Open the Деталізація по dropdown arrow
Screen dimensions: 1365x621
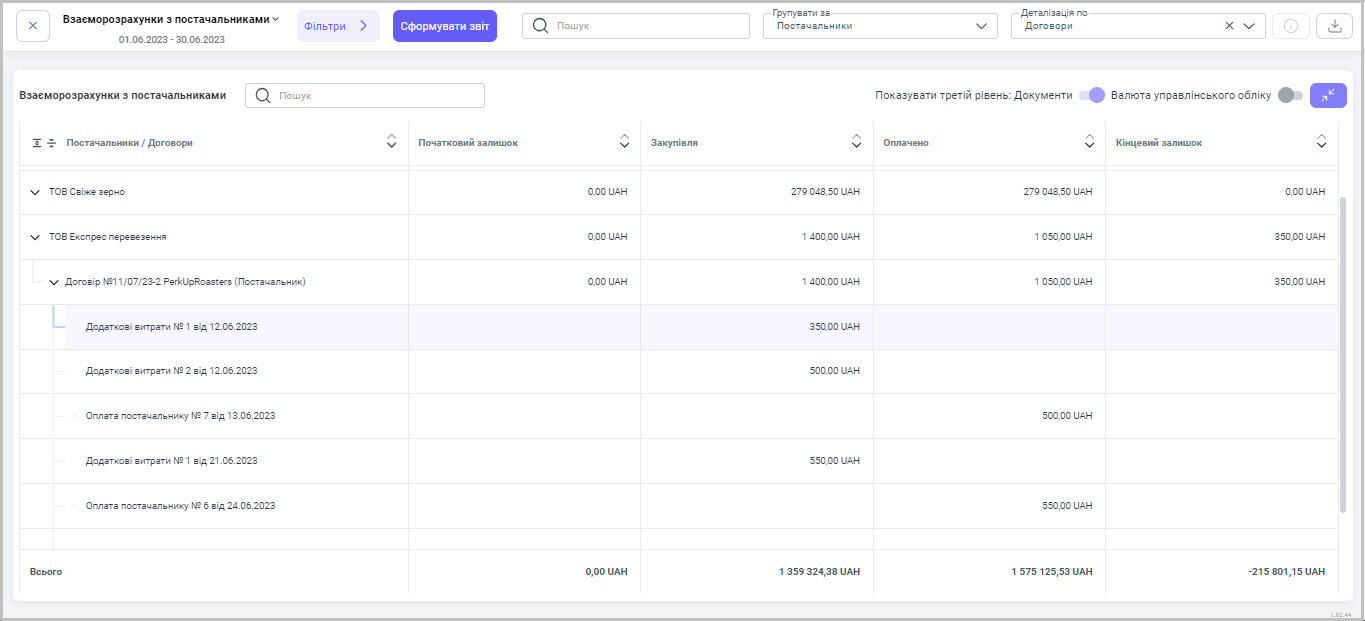(x=1249, y=27)
